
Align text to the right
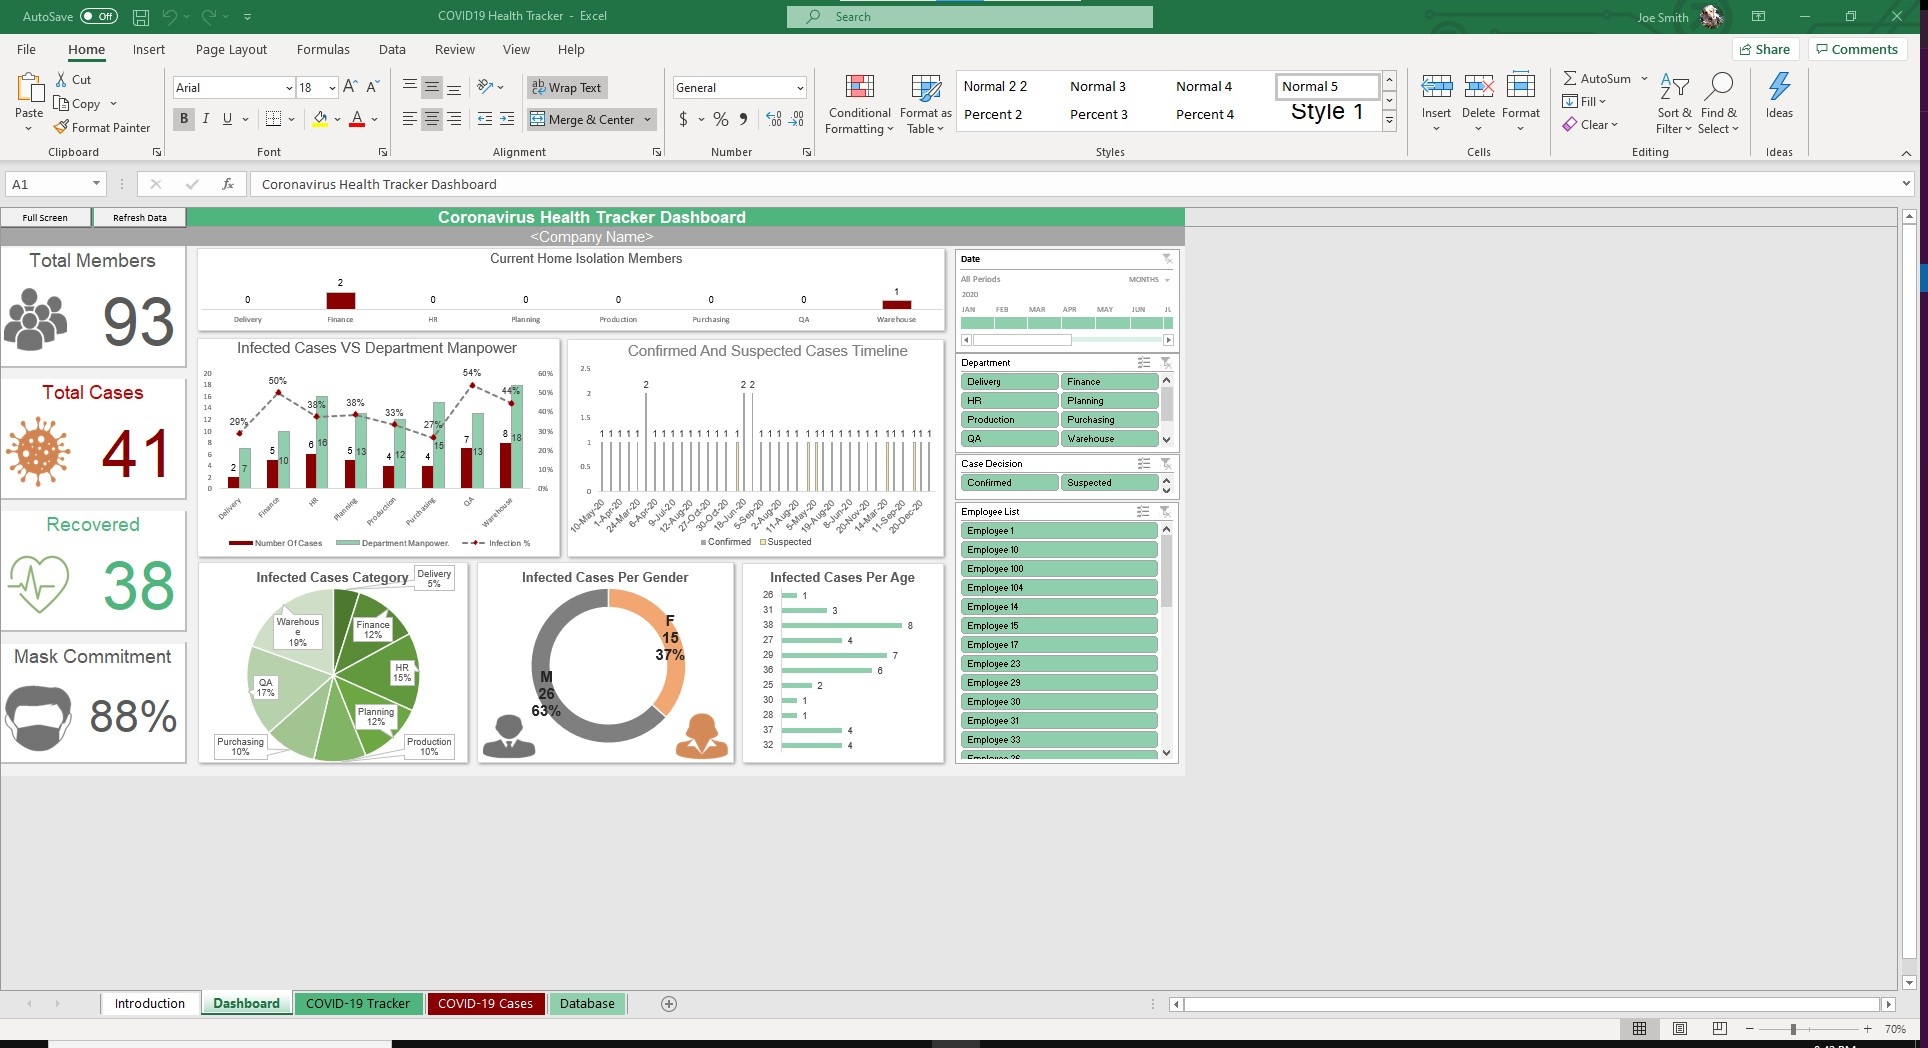point(454,119)
